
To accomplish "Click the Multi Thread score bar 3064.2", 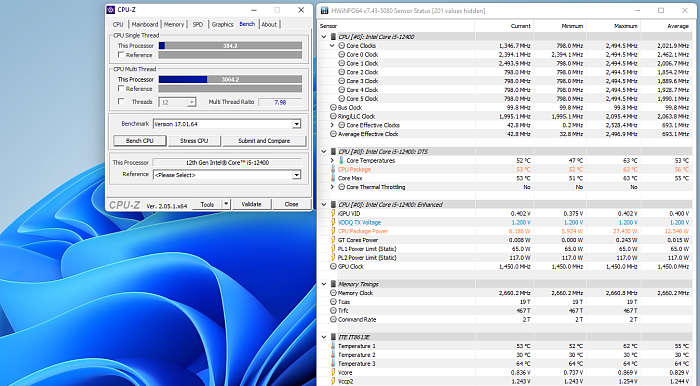I will click(x=230, y=79).
